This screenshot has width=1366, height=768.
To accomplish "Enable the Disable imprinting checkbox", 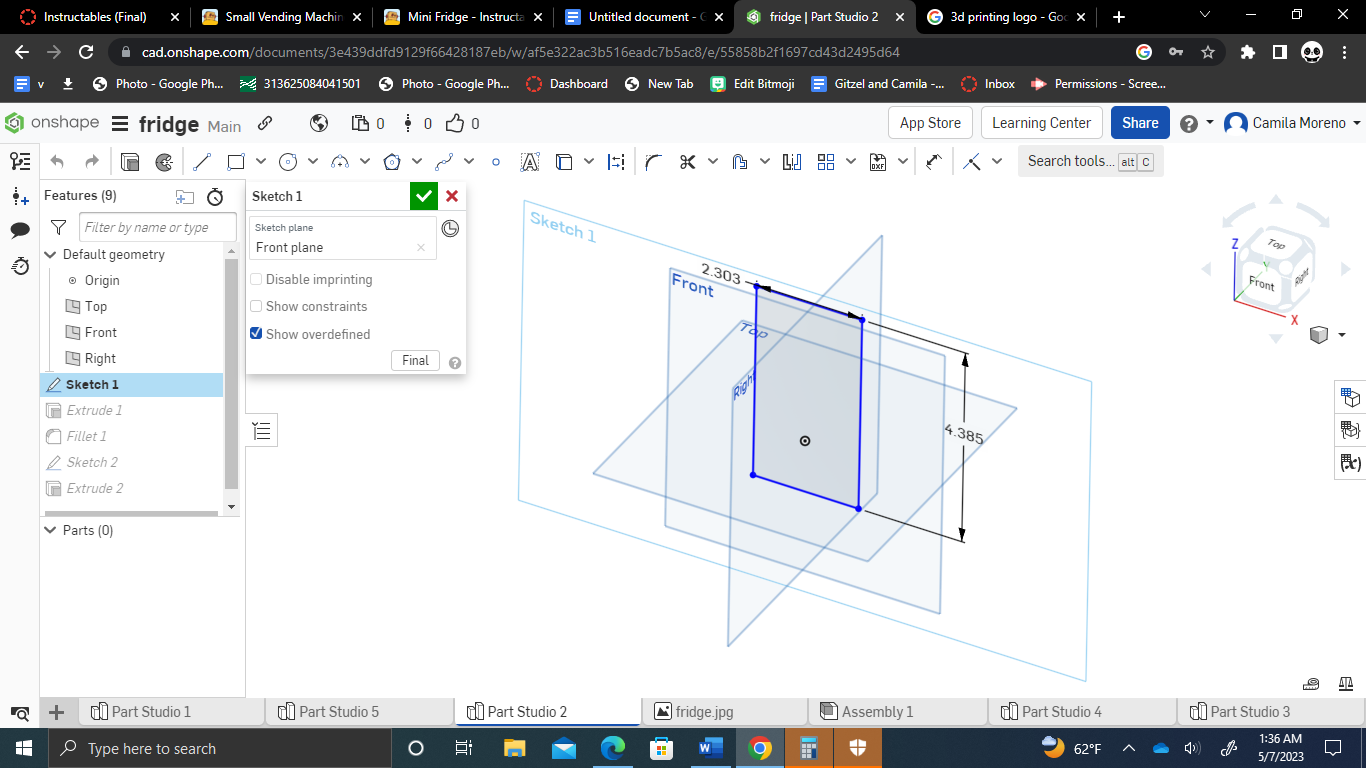I will [x=256, y=279].
